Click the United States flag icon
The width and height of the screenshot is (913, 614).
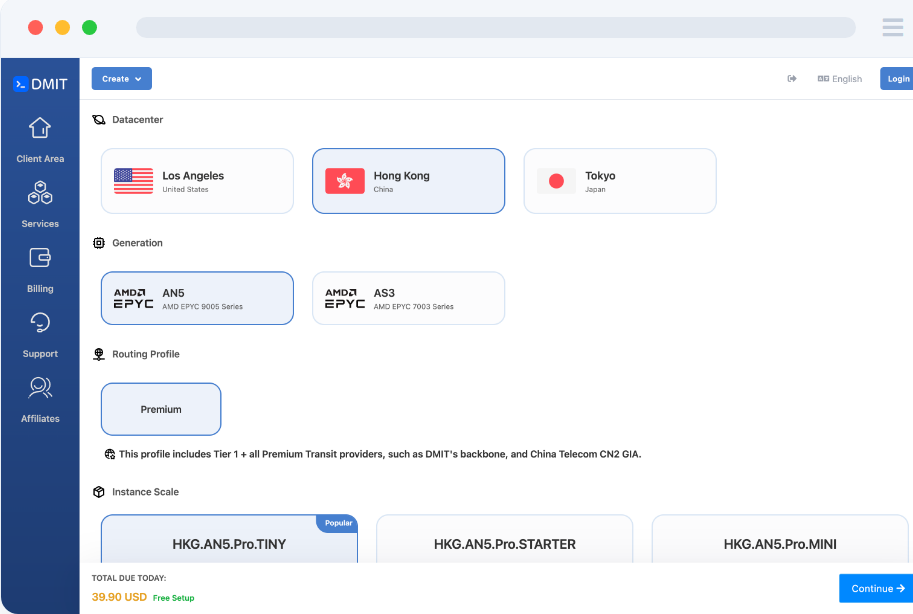tap(133, 181)
